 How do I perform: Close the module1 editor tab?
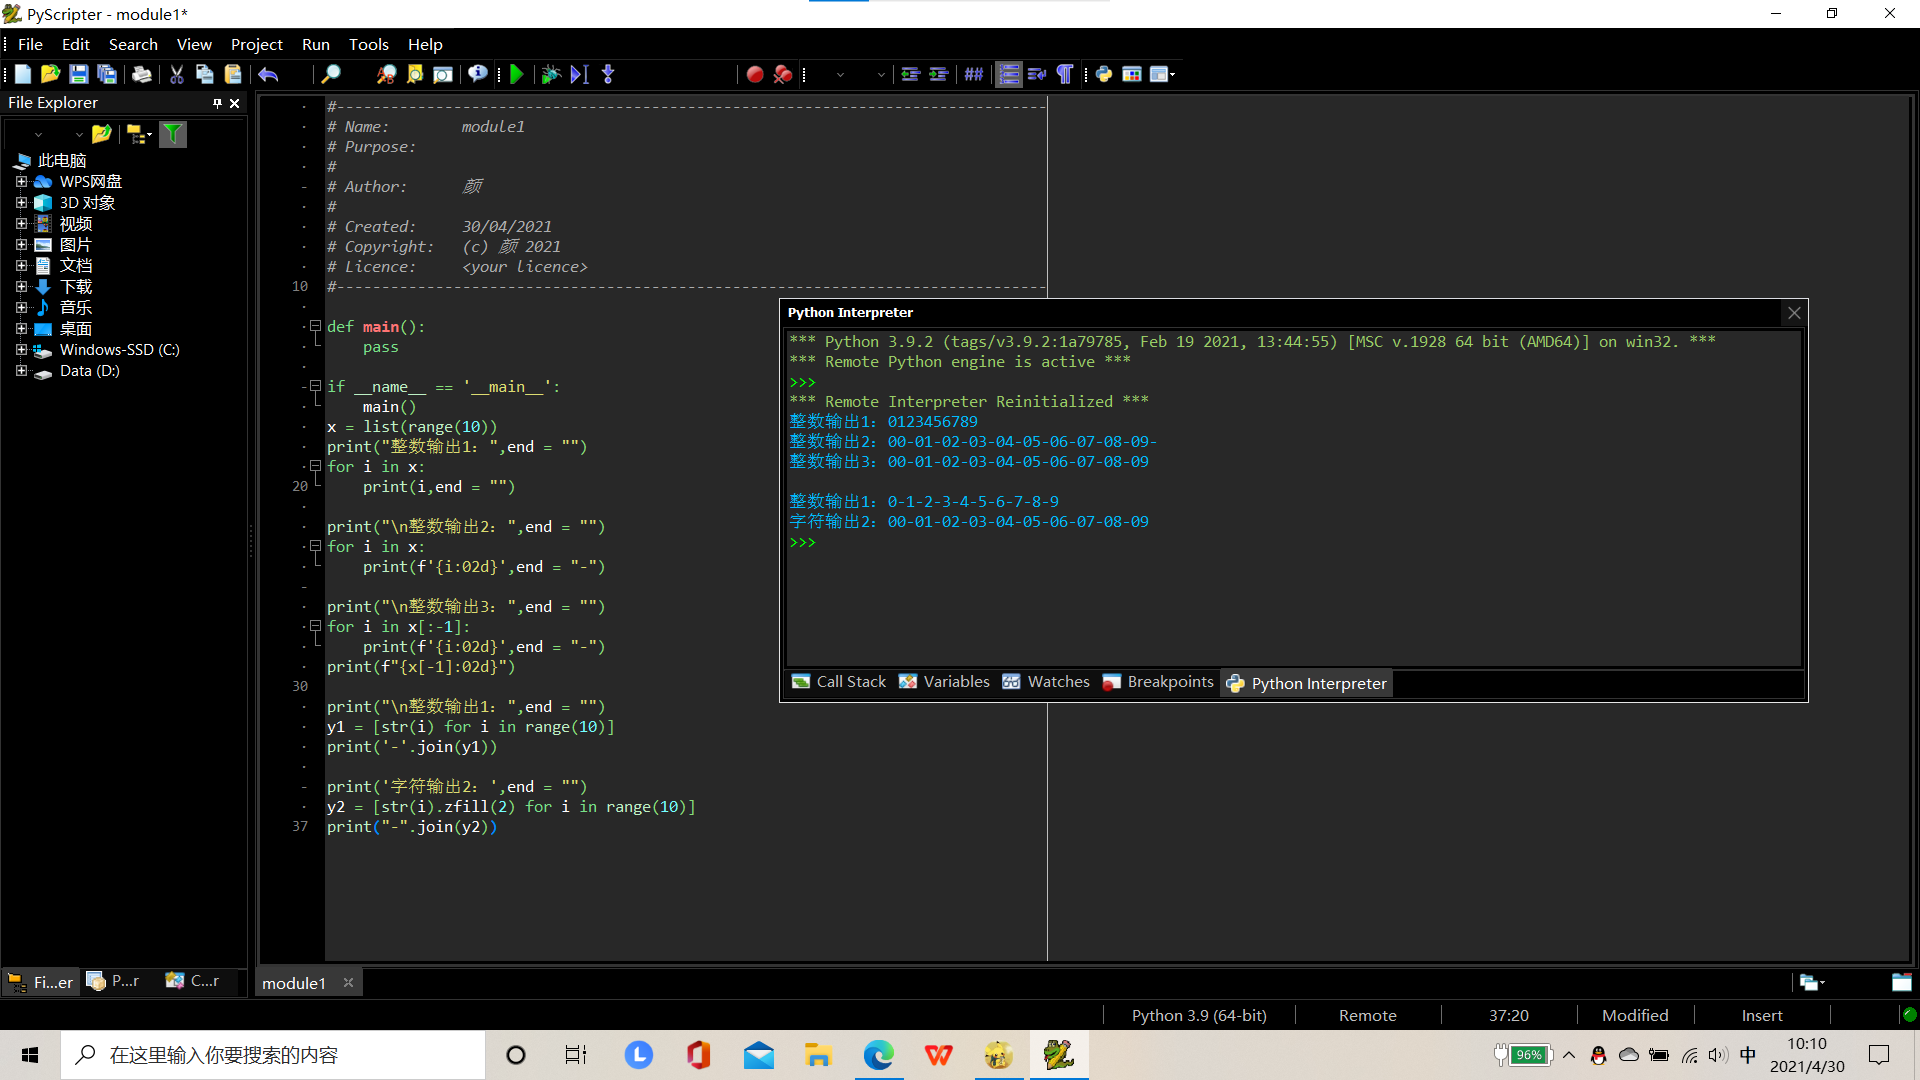point(348,983)
